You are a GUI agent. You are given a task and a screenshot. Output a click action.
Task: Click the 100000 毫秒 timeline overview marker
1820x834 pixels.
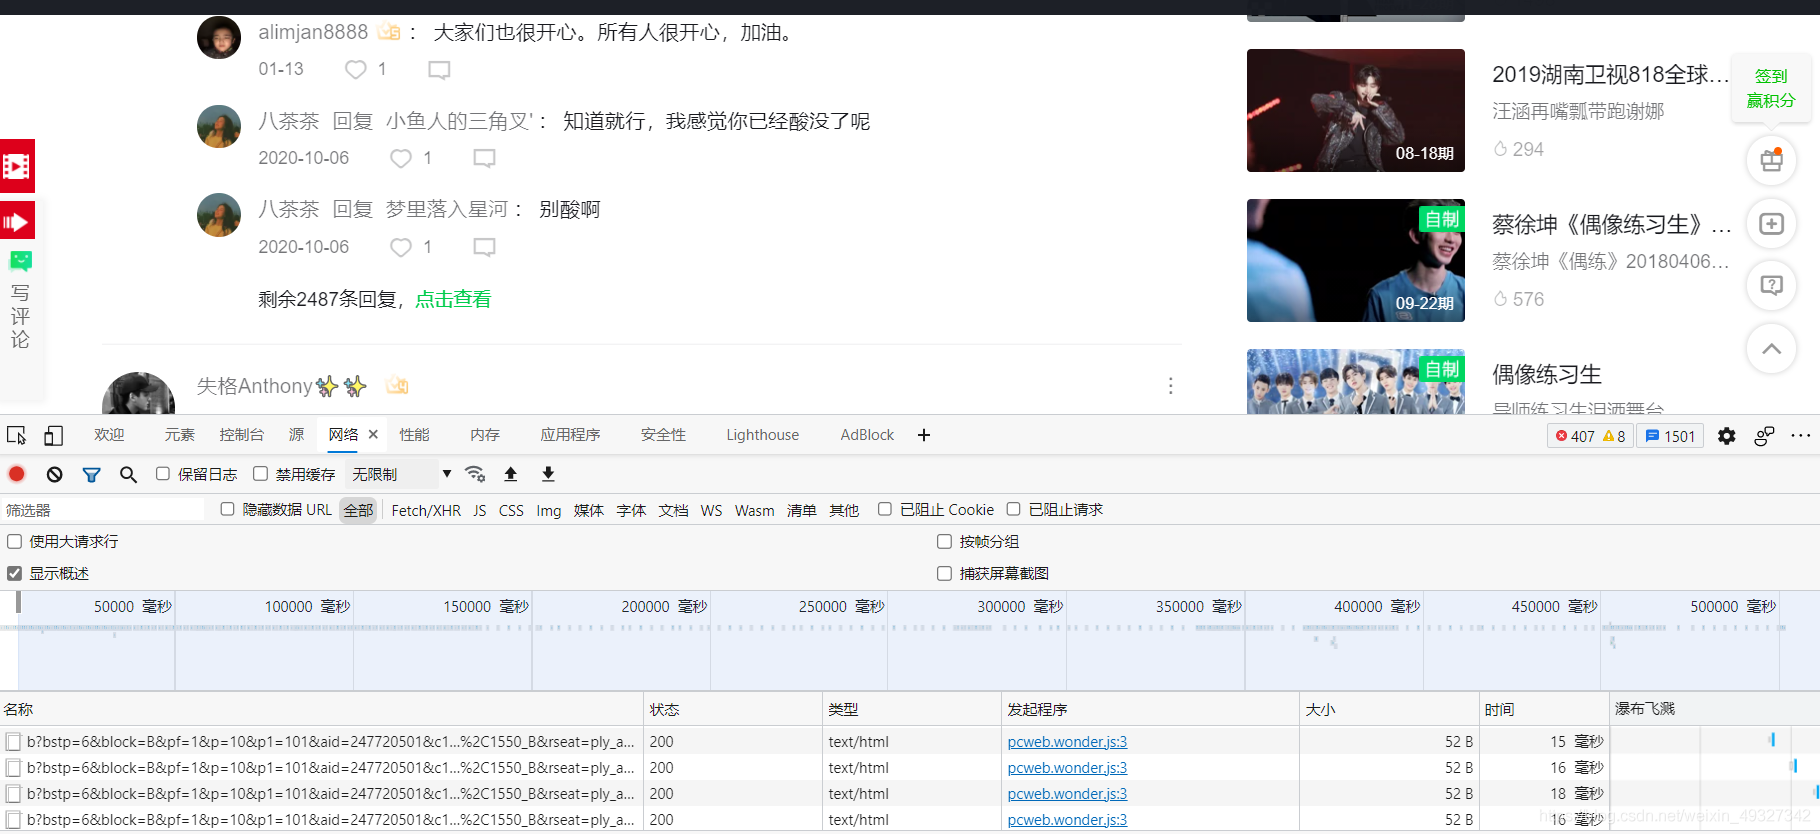307,607
